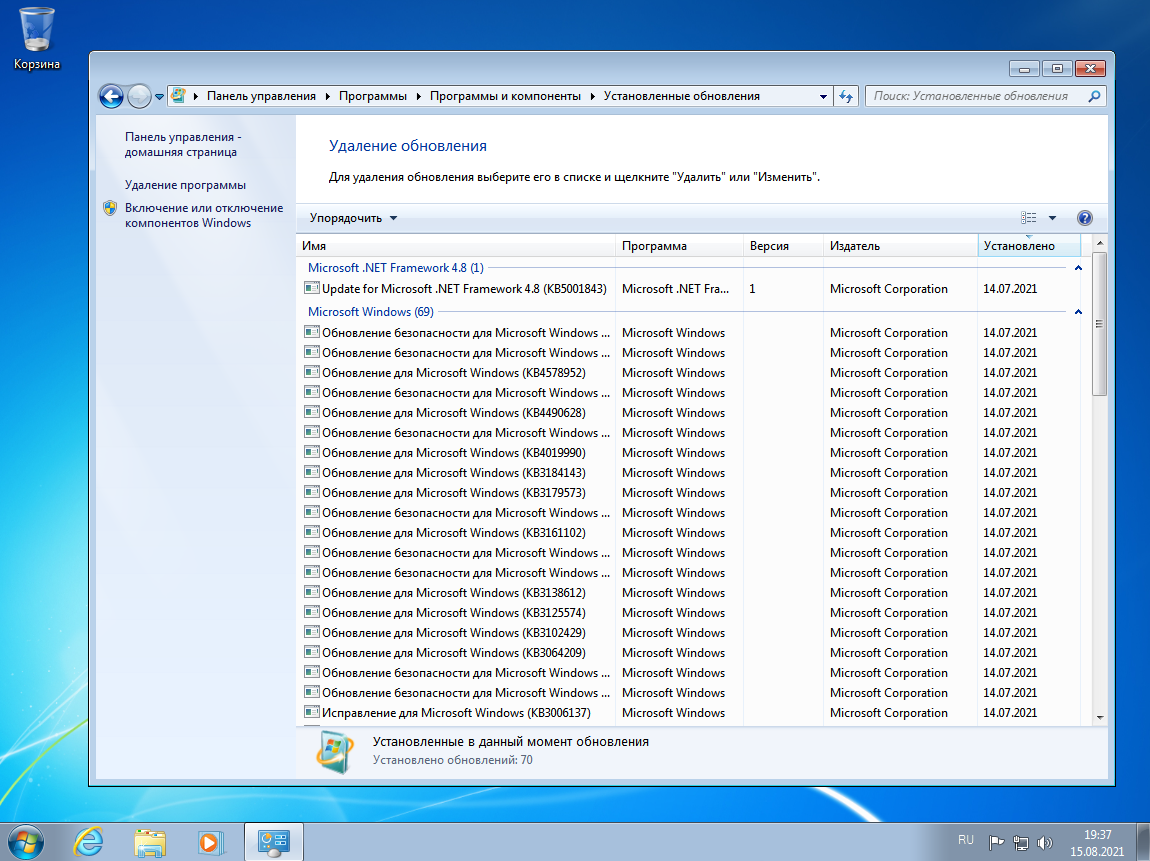
Task: Select update KB4019990
Action: [x=688, y=453]
